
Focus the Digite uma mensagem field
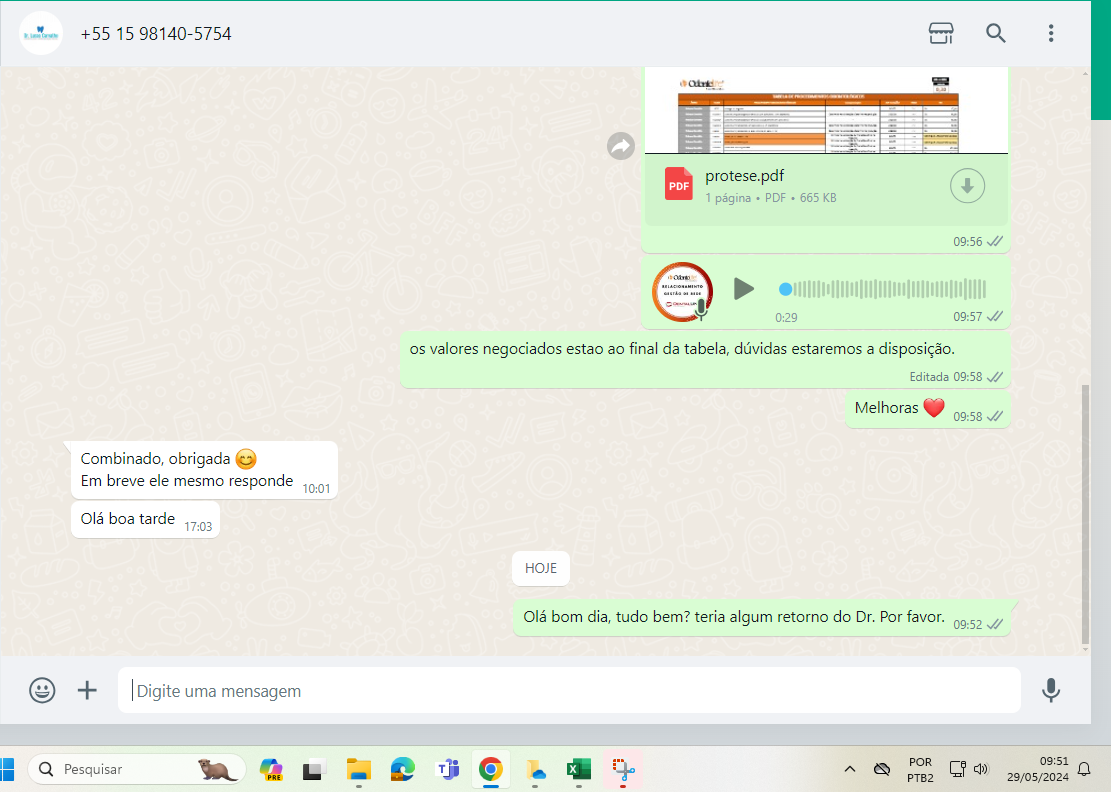(x=570, y=691)
